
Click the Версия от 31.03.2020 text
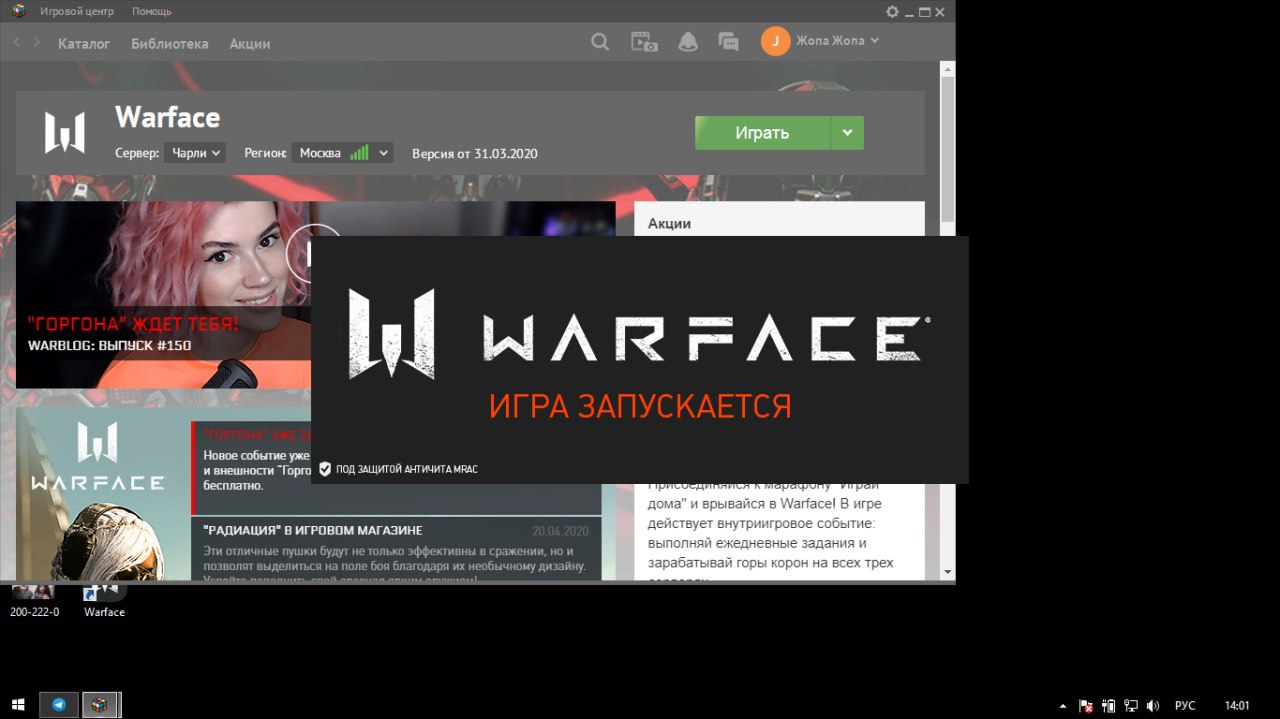(475, 153)
